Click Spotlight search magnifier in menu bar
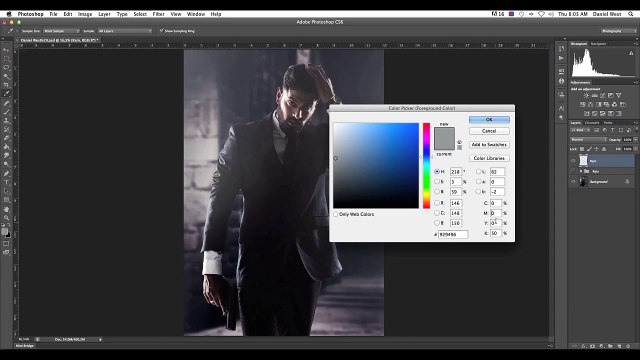Viewport: 640px width, 360px height. pyautogui.click(x=631, y=14)
